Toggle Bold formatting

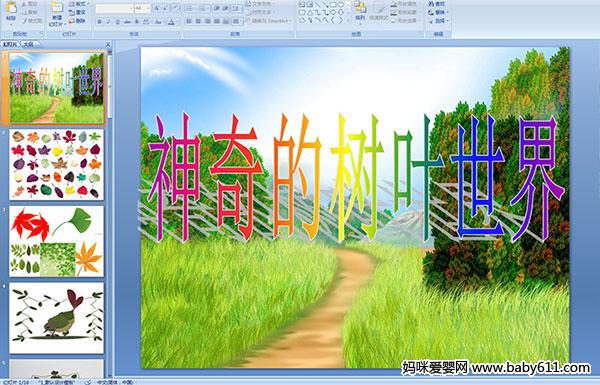99,22
